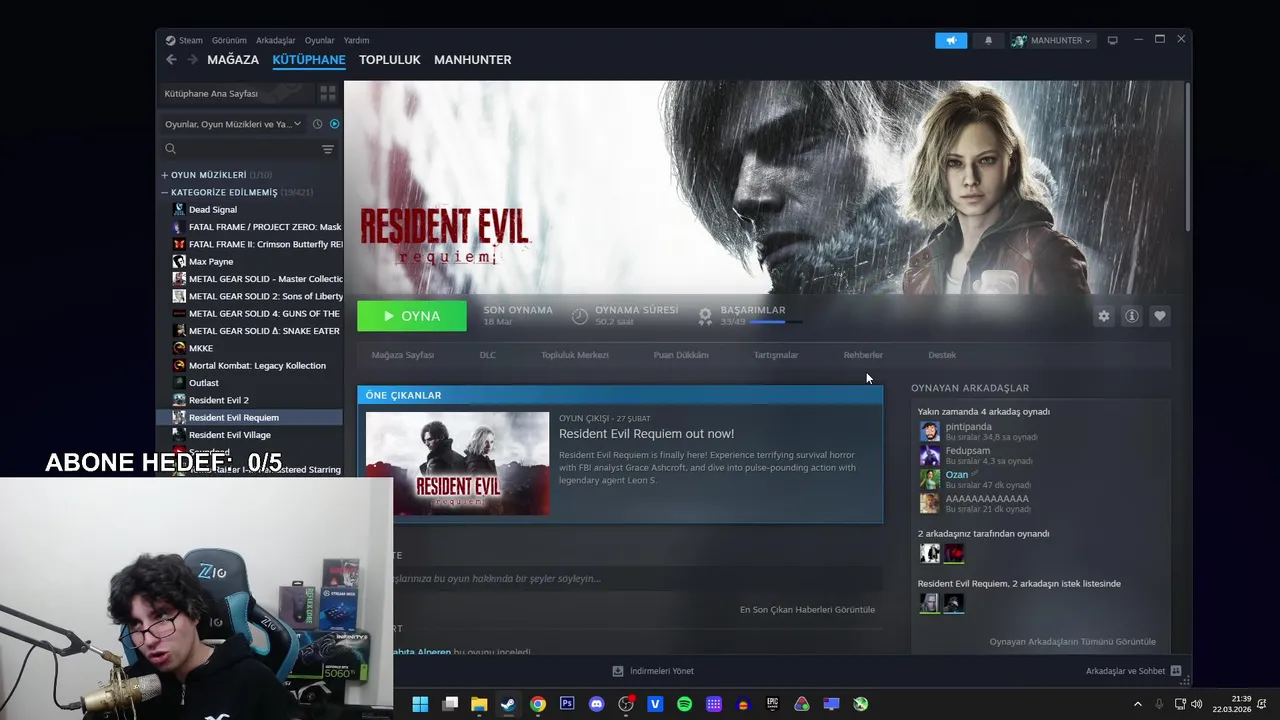Open the Steam menu
Viewport: 1280px width, 720px height.
pos(184,40)
